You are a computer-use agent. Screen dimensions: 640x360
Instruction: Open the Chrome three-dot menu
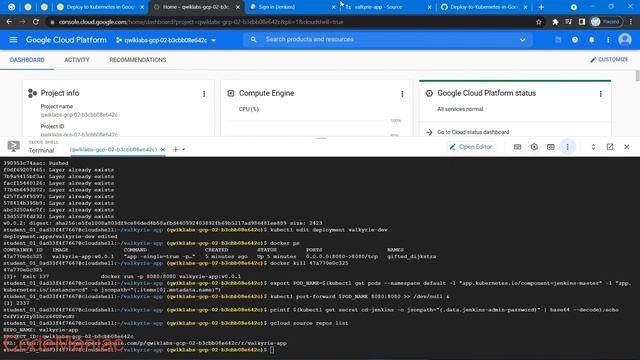(x=631, y=22)
